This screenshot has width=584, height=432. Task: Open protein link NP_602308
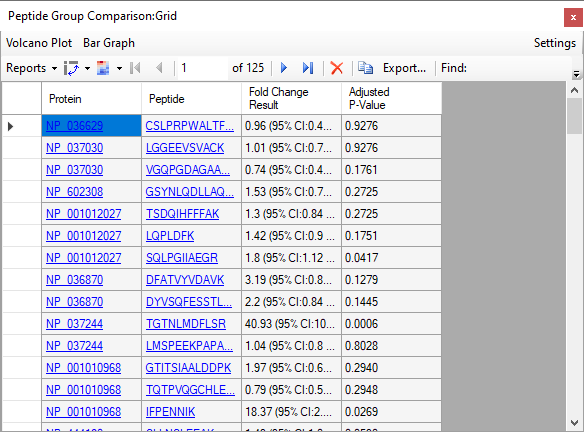(x=74, y=192)
